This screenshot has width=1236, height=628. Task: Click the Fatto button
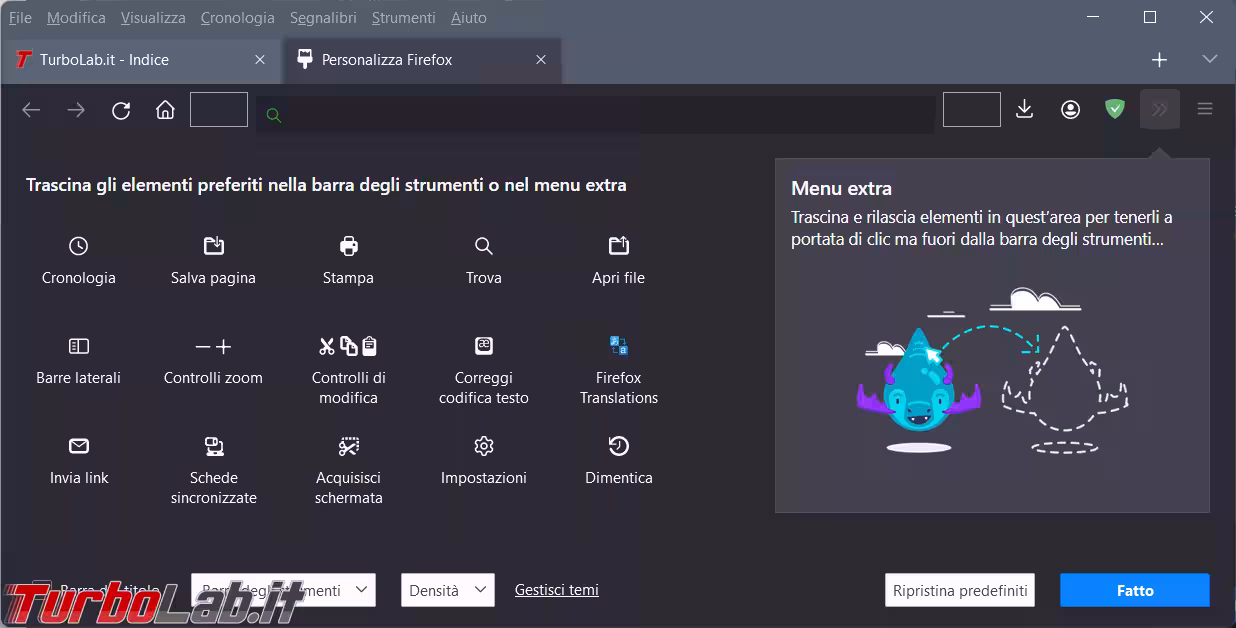pyautogui.click(x=1134, y=590)
